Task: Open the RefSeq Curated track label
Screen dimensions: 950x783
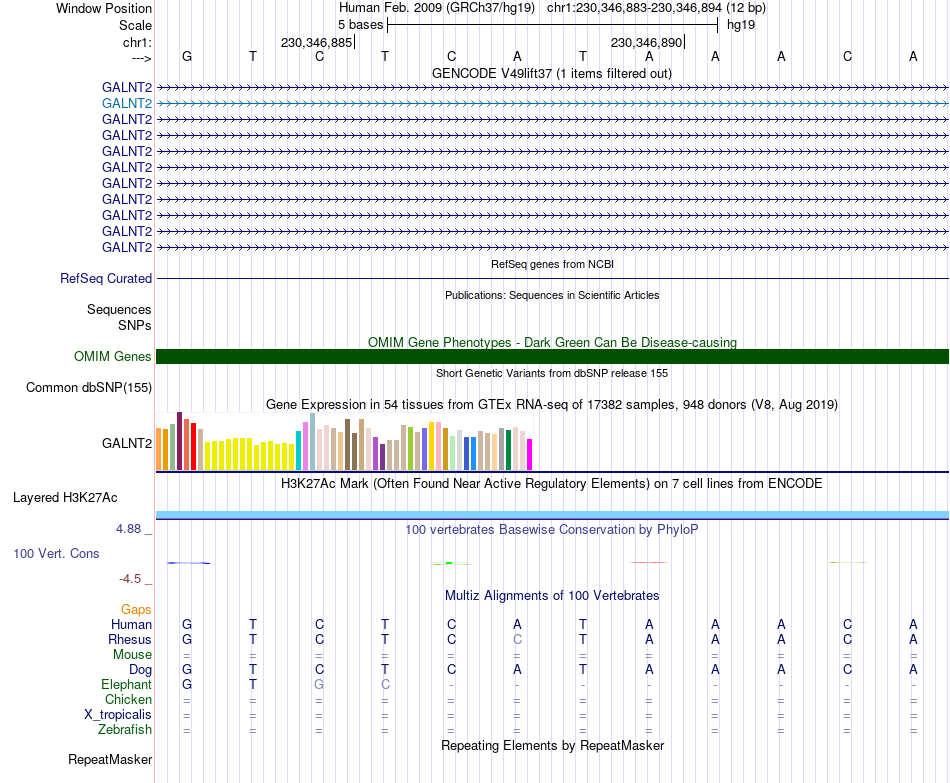Action: click(106, 279)
